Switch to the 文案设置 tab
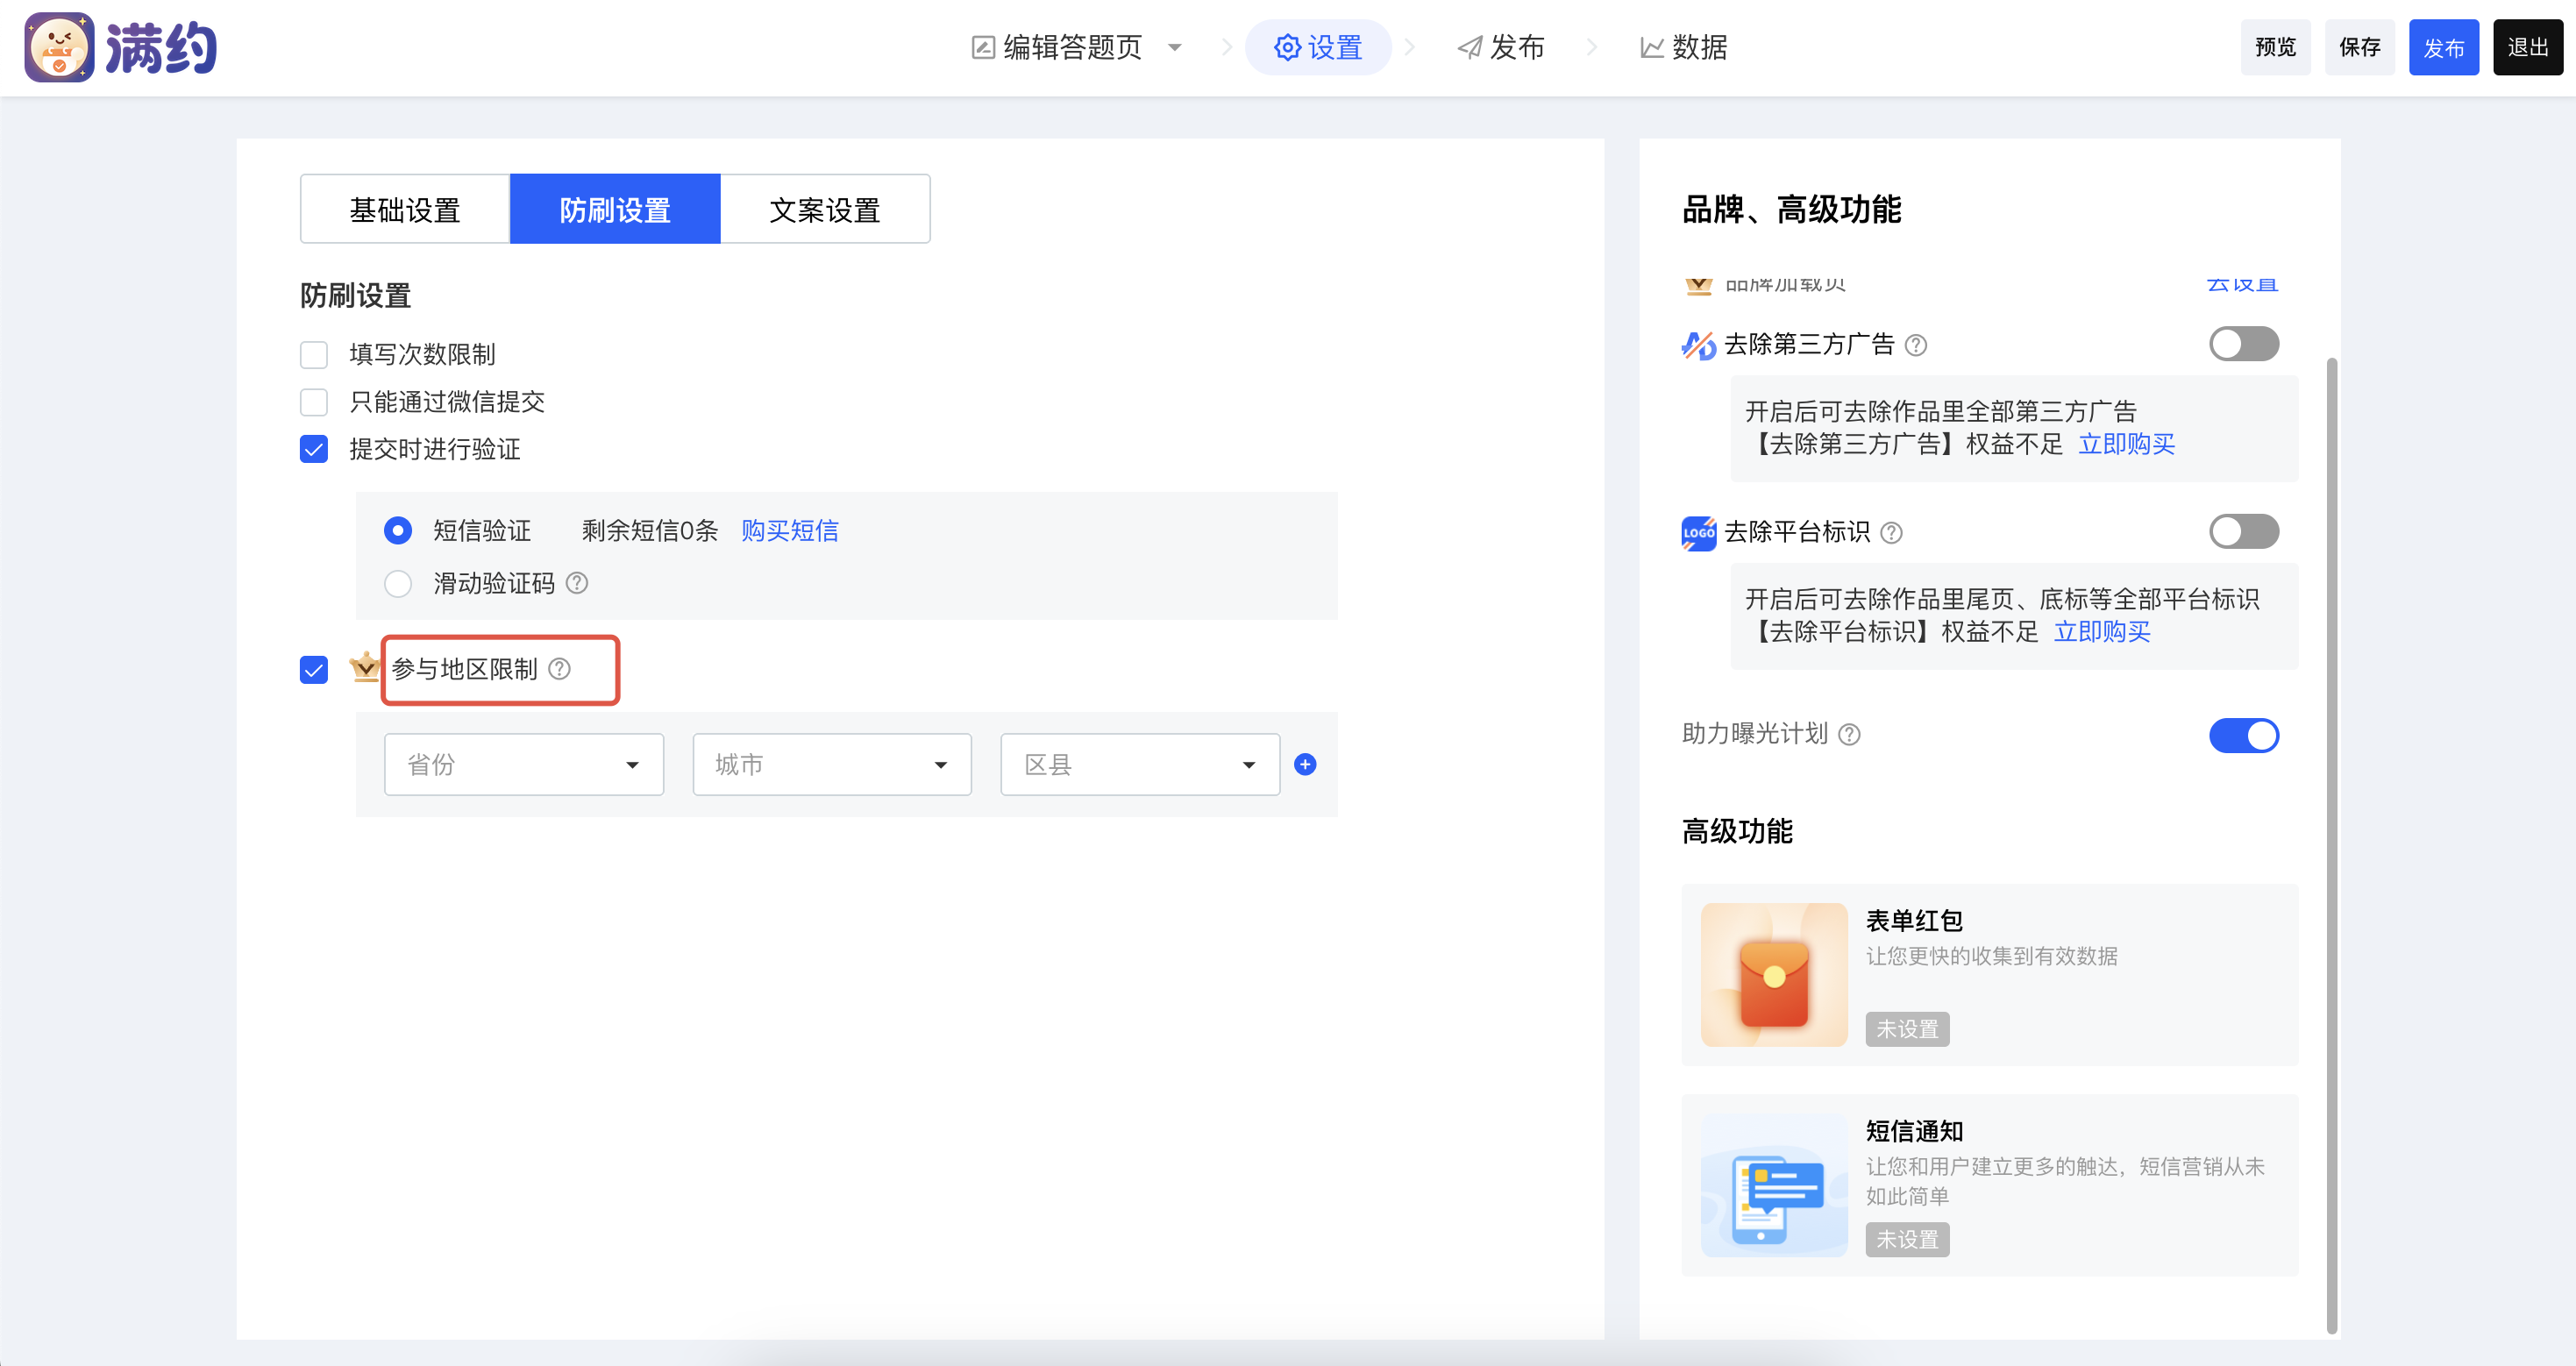Screen dimensions: 2576x1366 (825, 209)
